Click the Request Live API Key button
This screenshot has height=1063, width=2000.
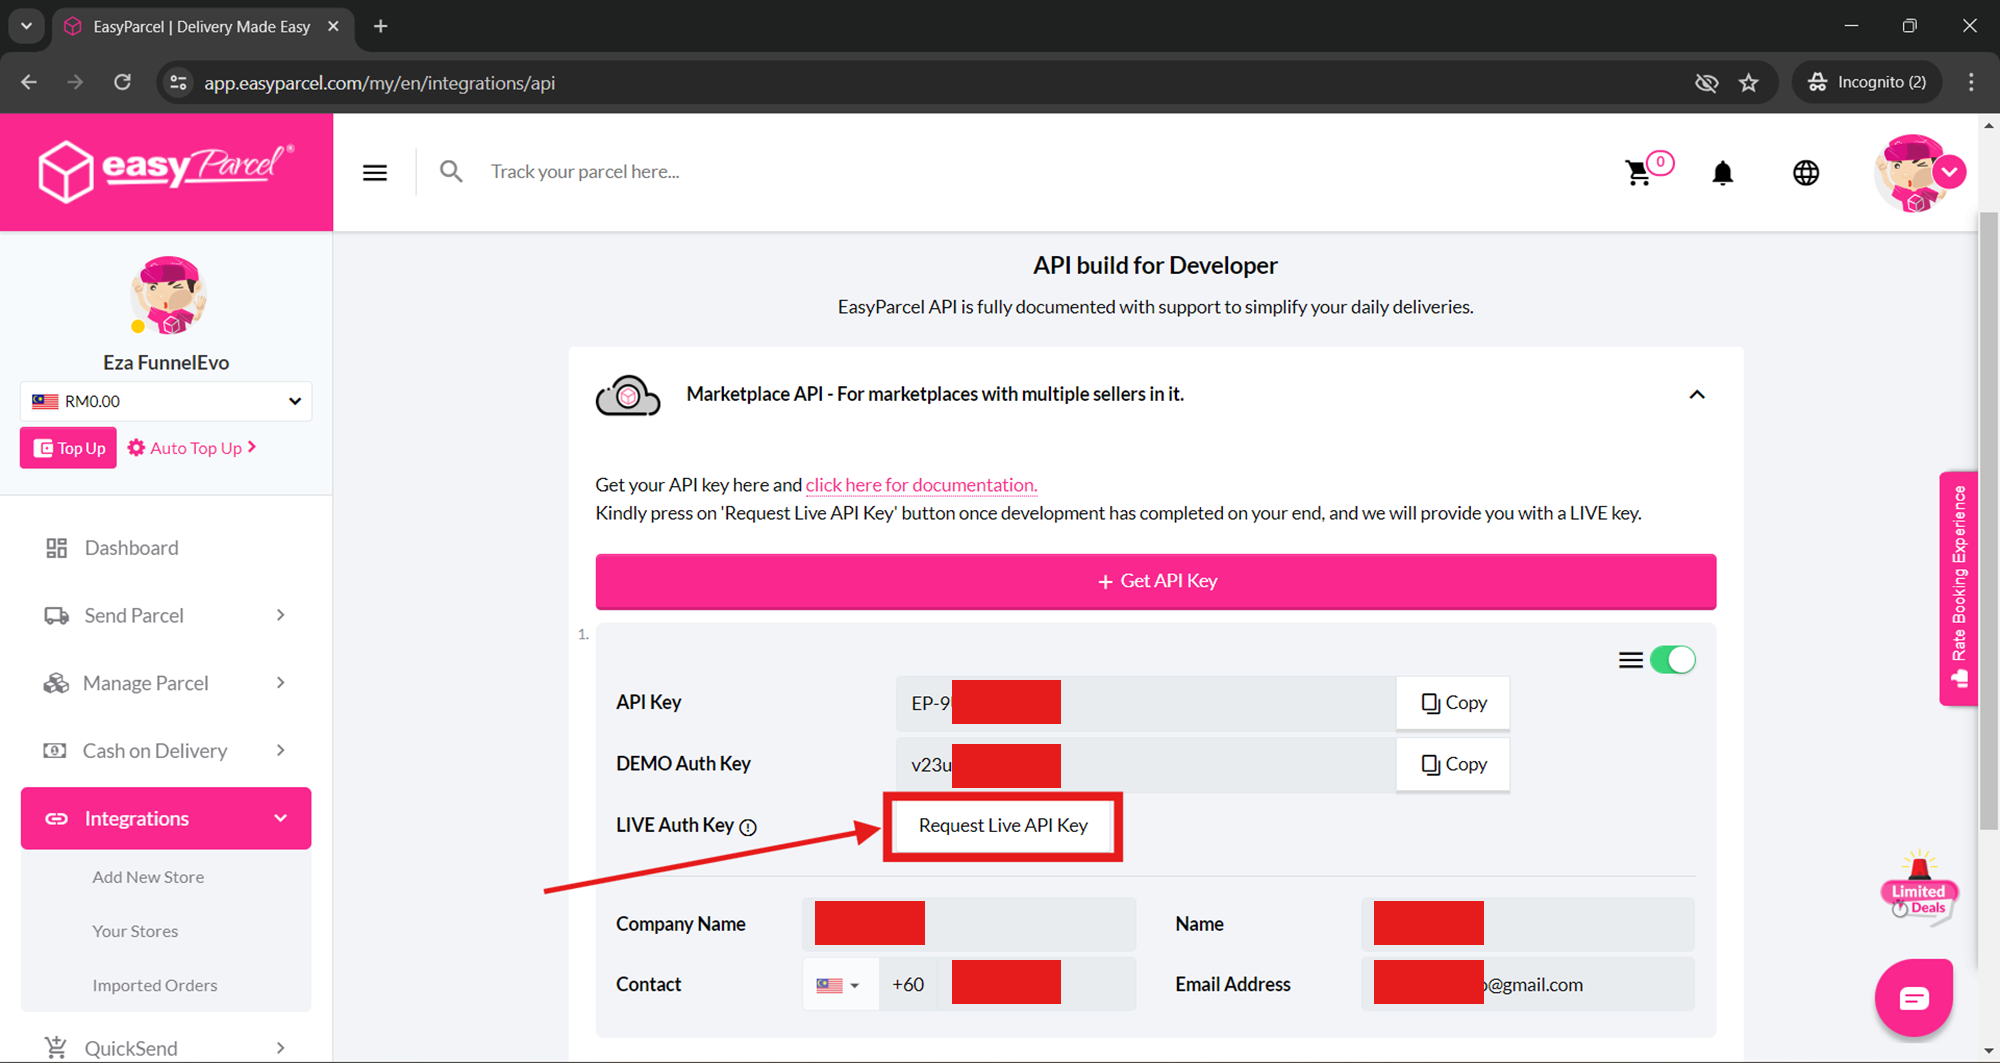1003,826
